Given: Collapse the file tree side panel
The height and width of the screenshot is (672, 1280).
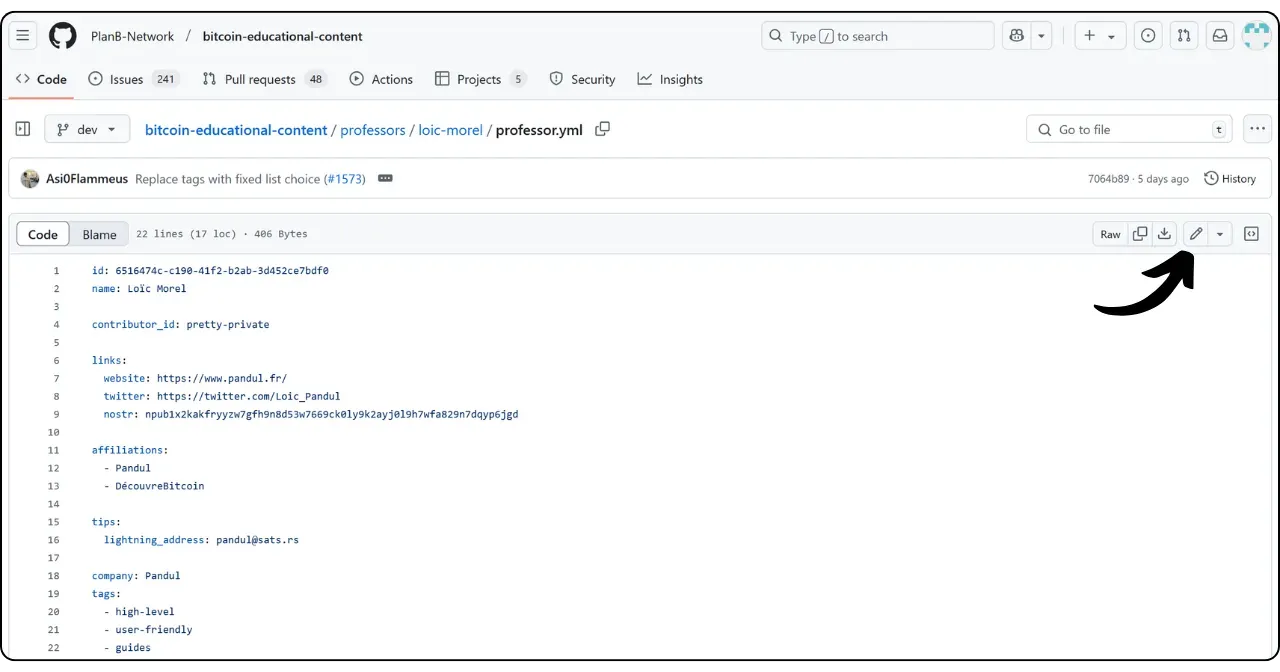Looking at the screenshot, I should 23,129.
